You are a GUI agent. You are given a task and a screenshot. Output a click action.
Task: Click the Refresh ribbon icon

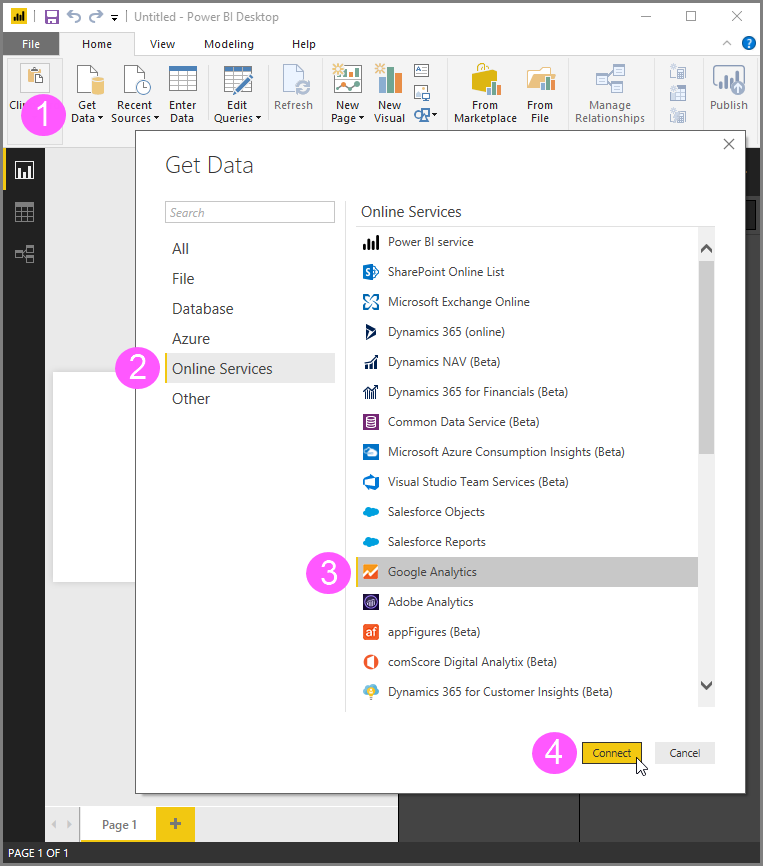click(x=294, y=79)
